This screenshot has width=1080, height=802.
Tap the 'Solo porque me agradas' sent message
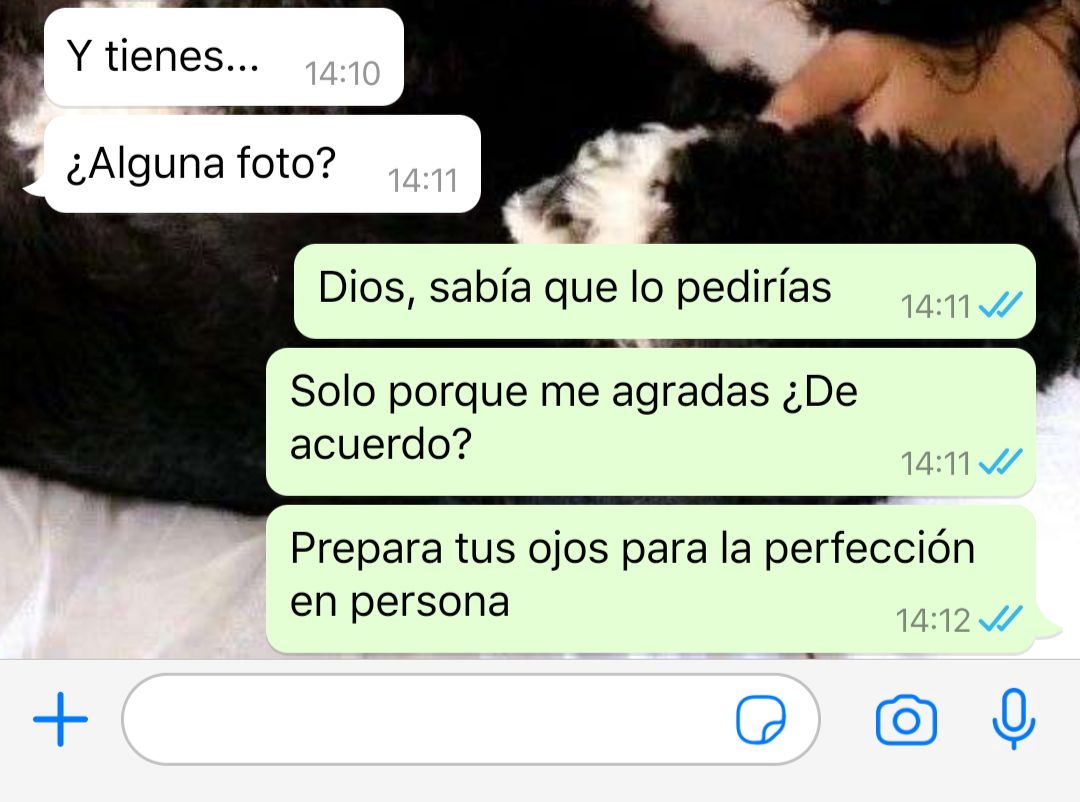click(x=651, y=422)
